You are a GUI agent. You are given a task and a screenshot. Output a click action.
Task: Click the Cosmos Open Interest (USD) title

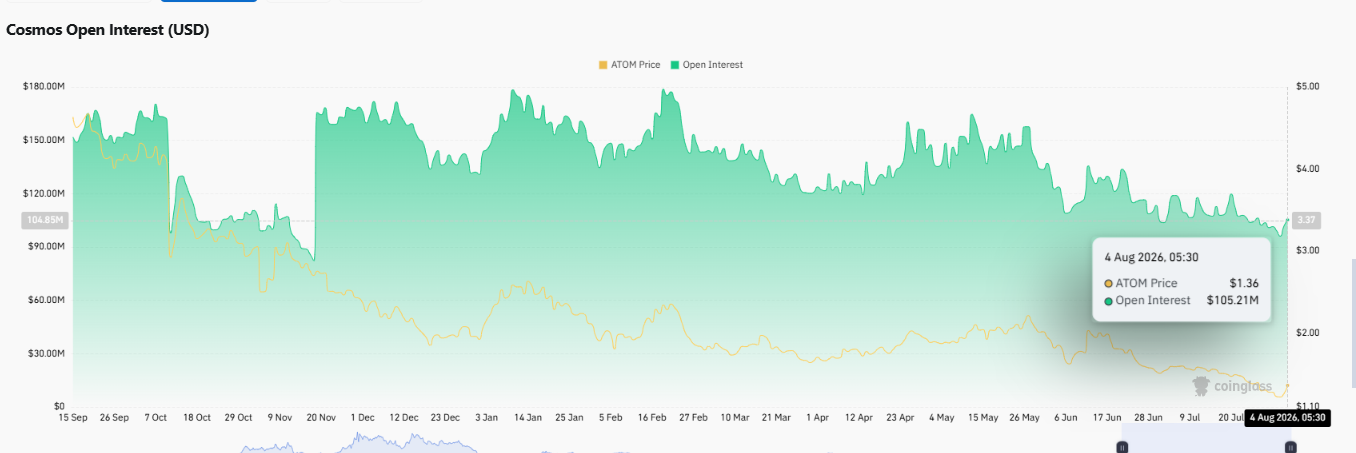pos(107,31)
